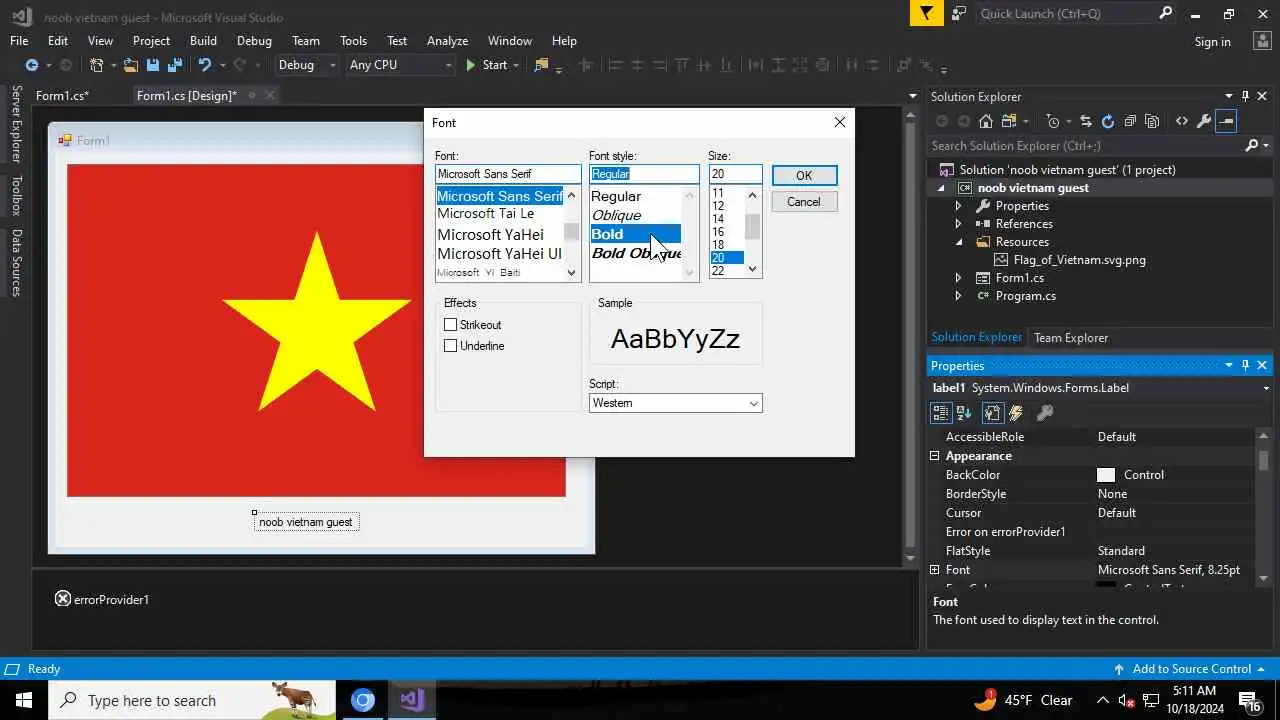Click Solution Explorer search magnifier icon
The width and height of the screenshot is (1280, 720).
(x=1252, y=146)
